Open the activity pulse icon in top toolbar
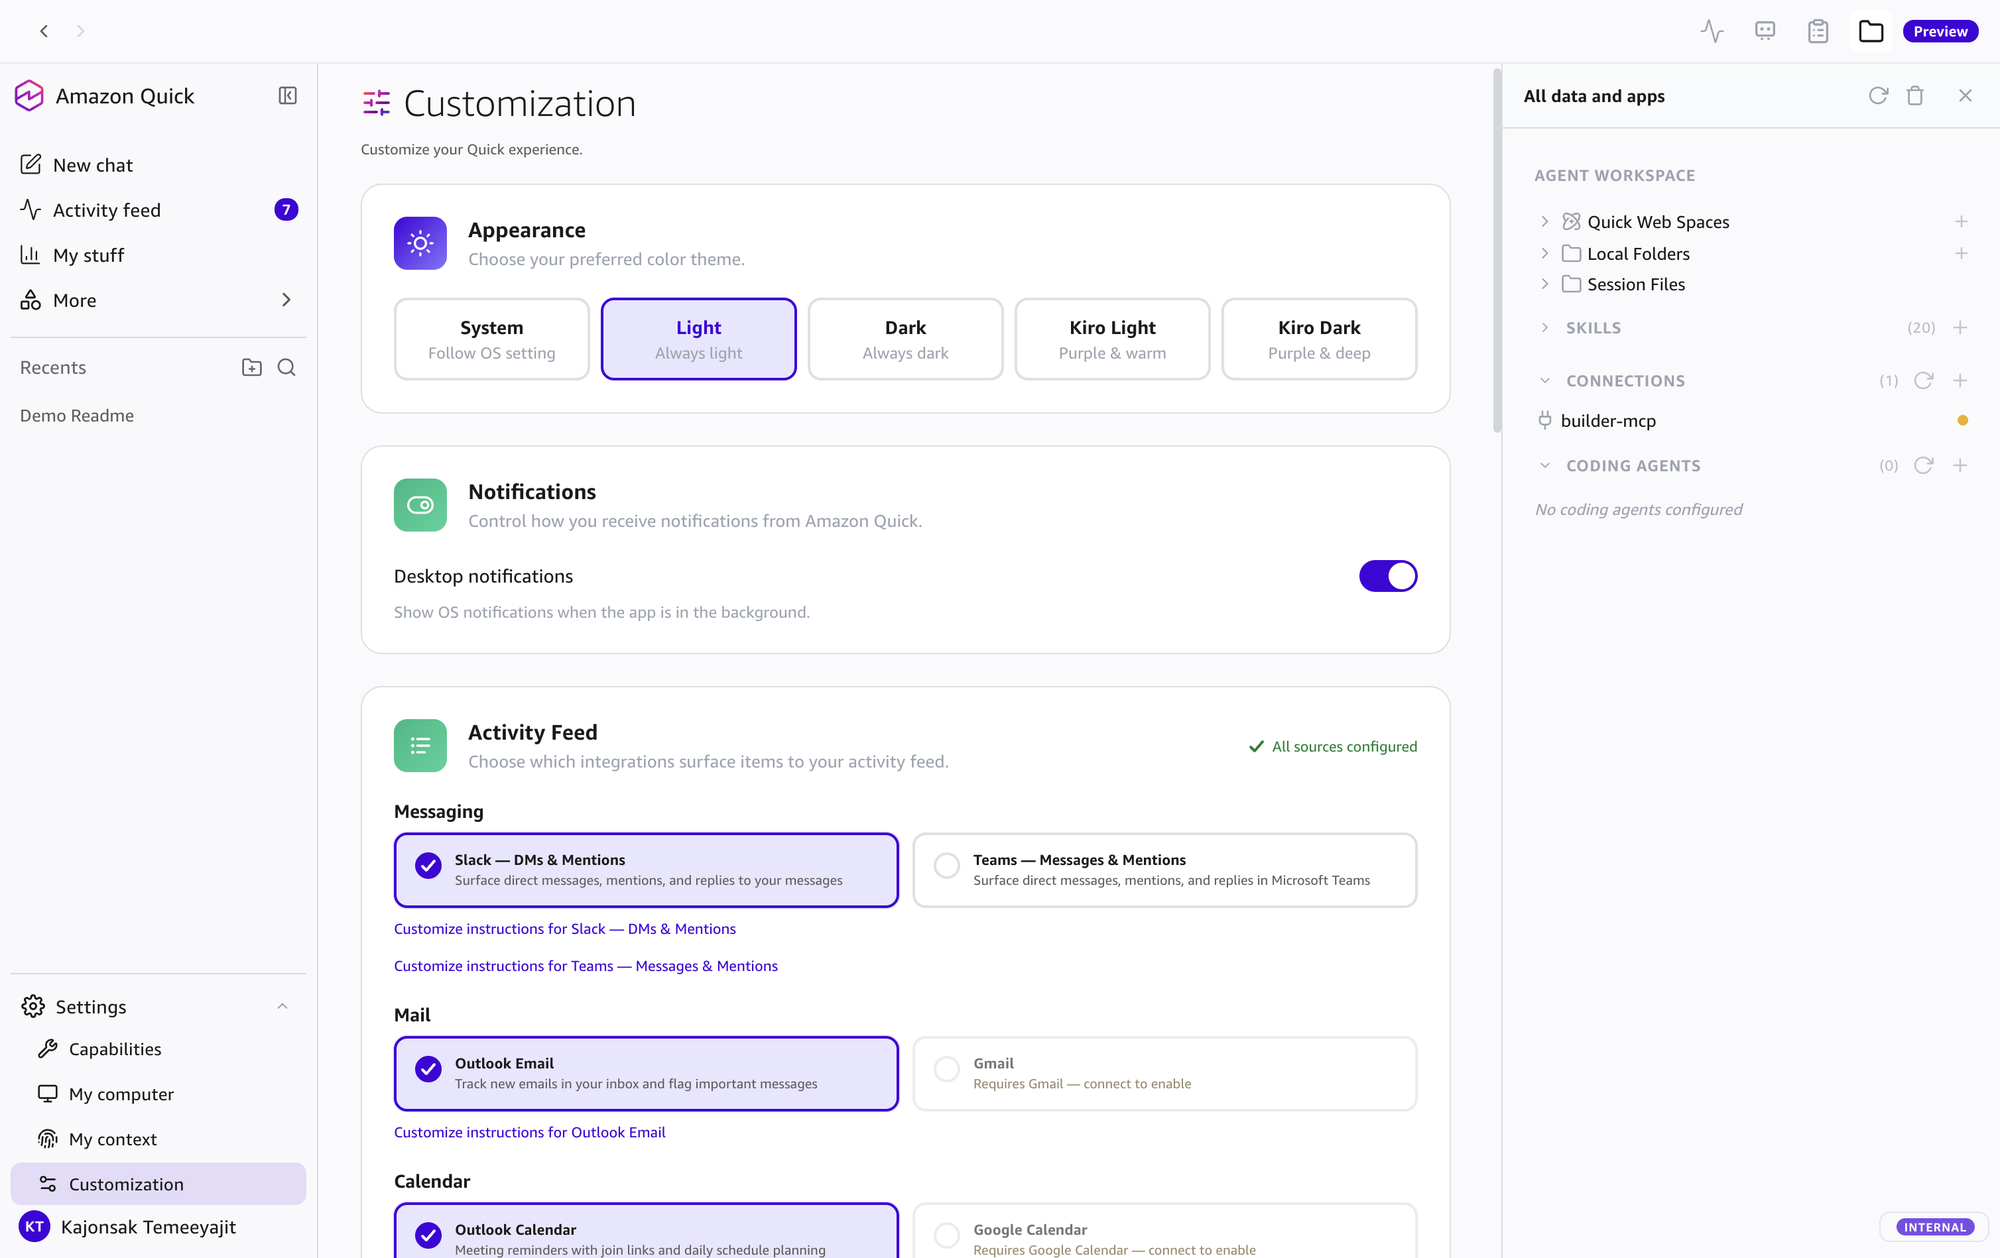This screenshot has height=1258, width=2000. point(1712,31)
